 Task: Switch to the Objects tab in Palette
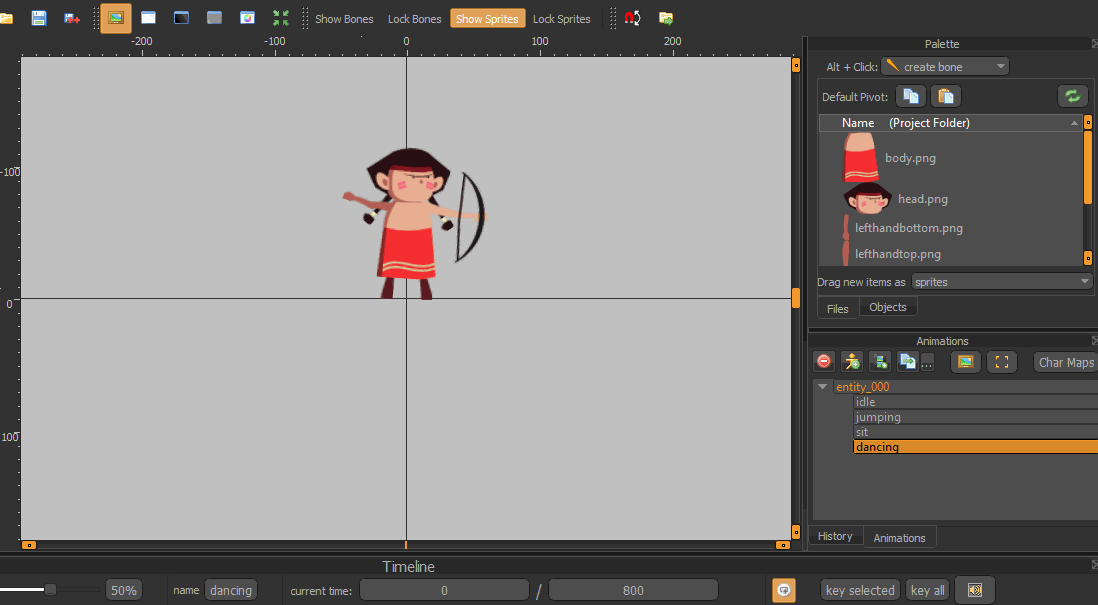click(887, 308)
